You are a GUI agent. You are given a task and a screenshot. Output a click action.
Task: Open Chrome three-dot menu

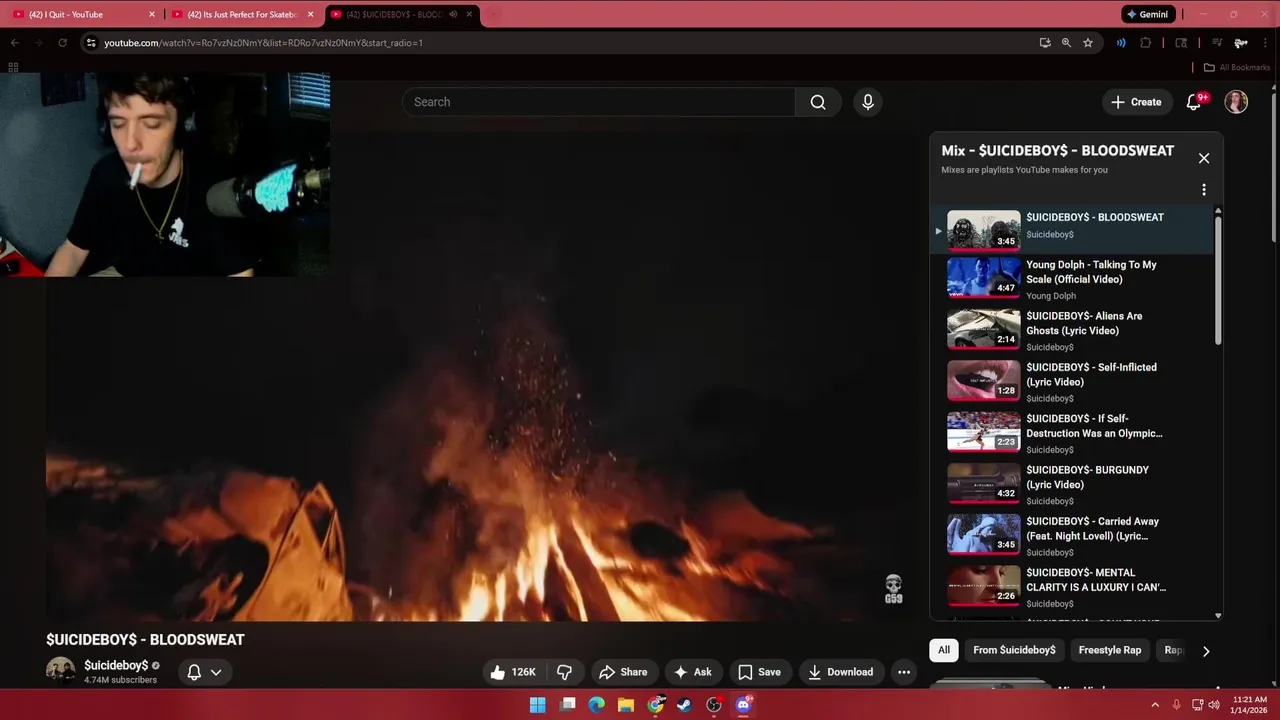(1266, 43)
